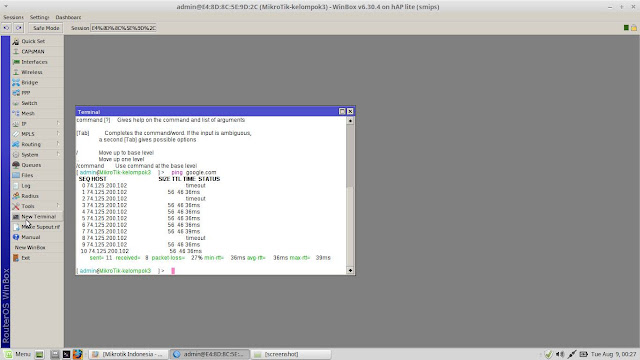The width and height of the screenshot is (640, 360).
Task: Switch to Mikrotik Indonesia taskbar window
Action: click(x=128, y=354)
